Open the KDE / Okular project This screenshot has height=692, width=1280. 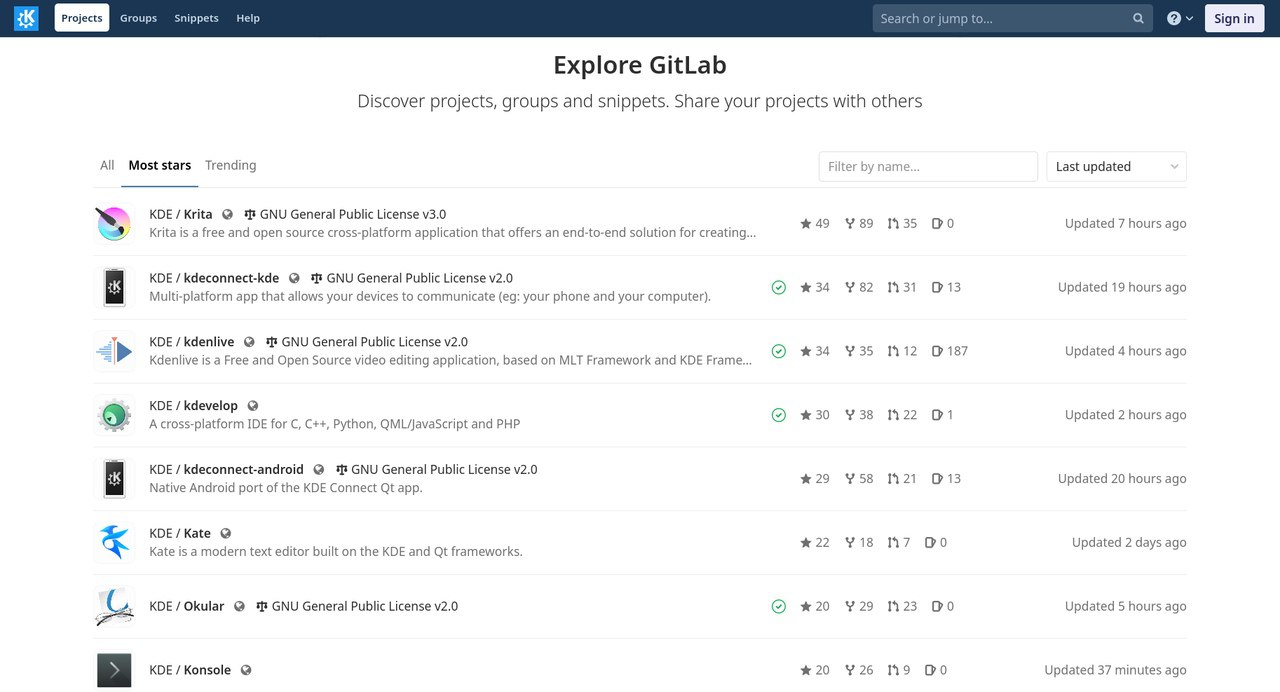[x=187, y=606]
